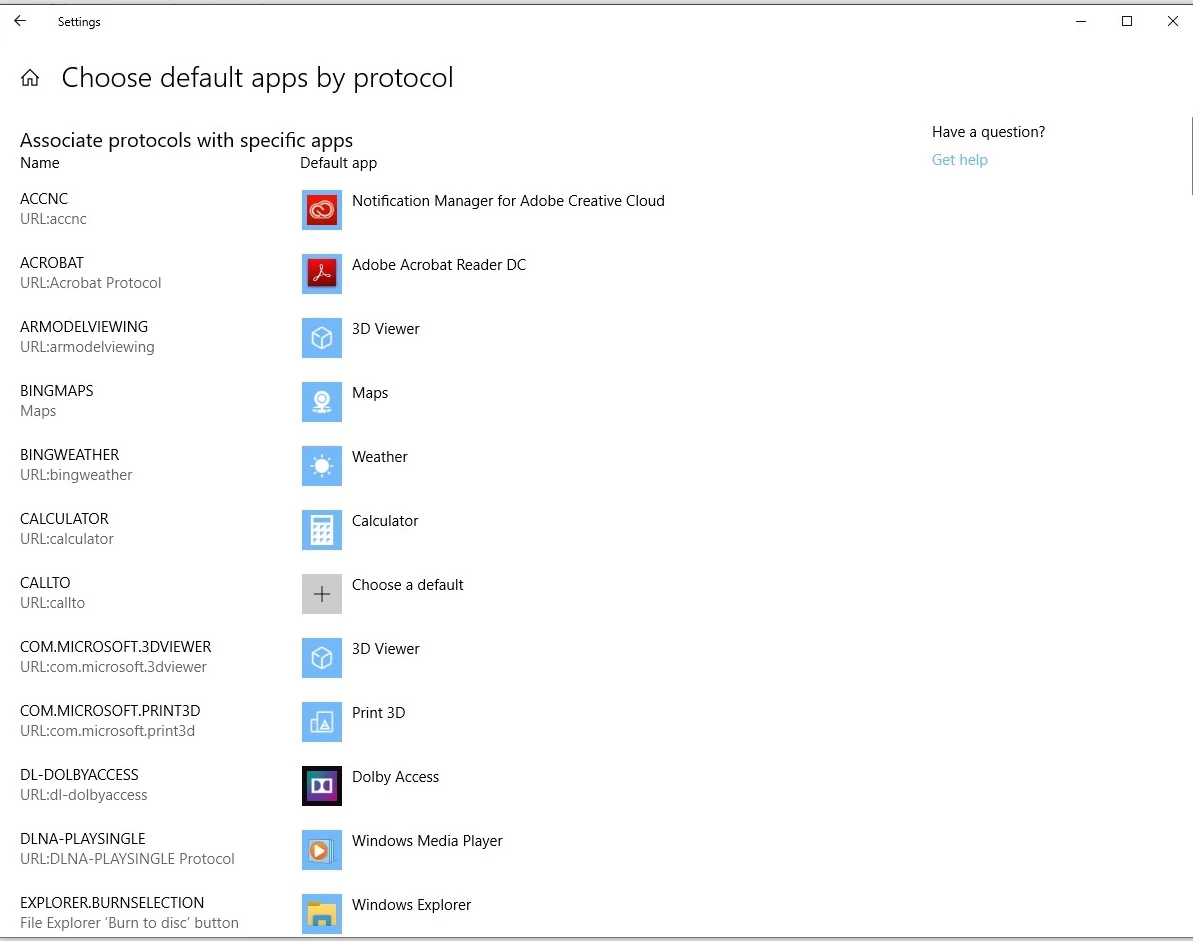Click the URL:DLNA-PLAYSINGLE Protocol description
1193x941 pixels.
(127, 859)
